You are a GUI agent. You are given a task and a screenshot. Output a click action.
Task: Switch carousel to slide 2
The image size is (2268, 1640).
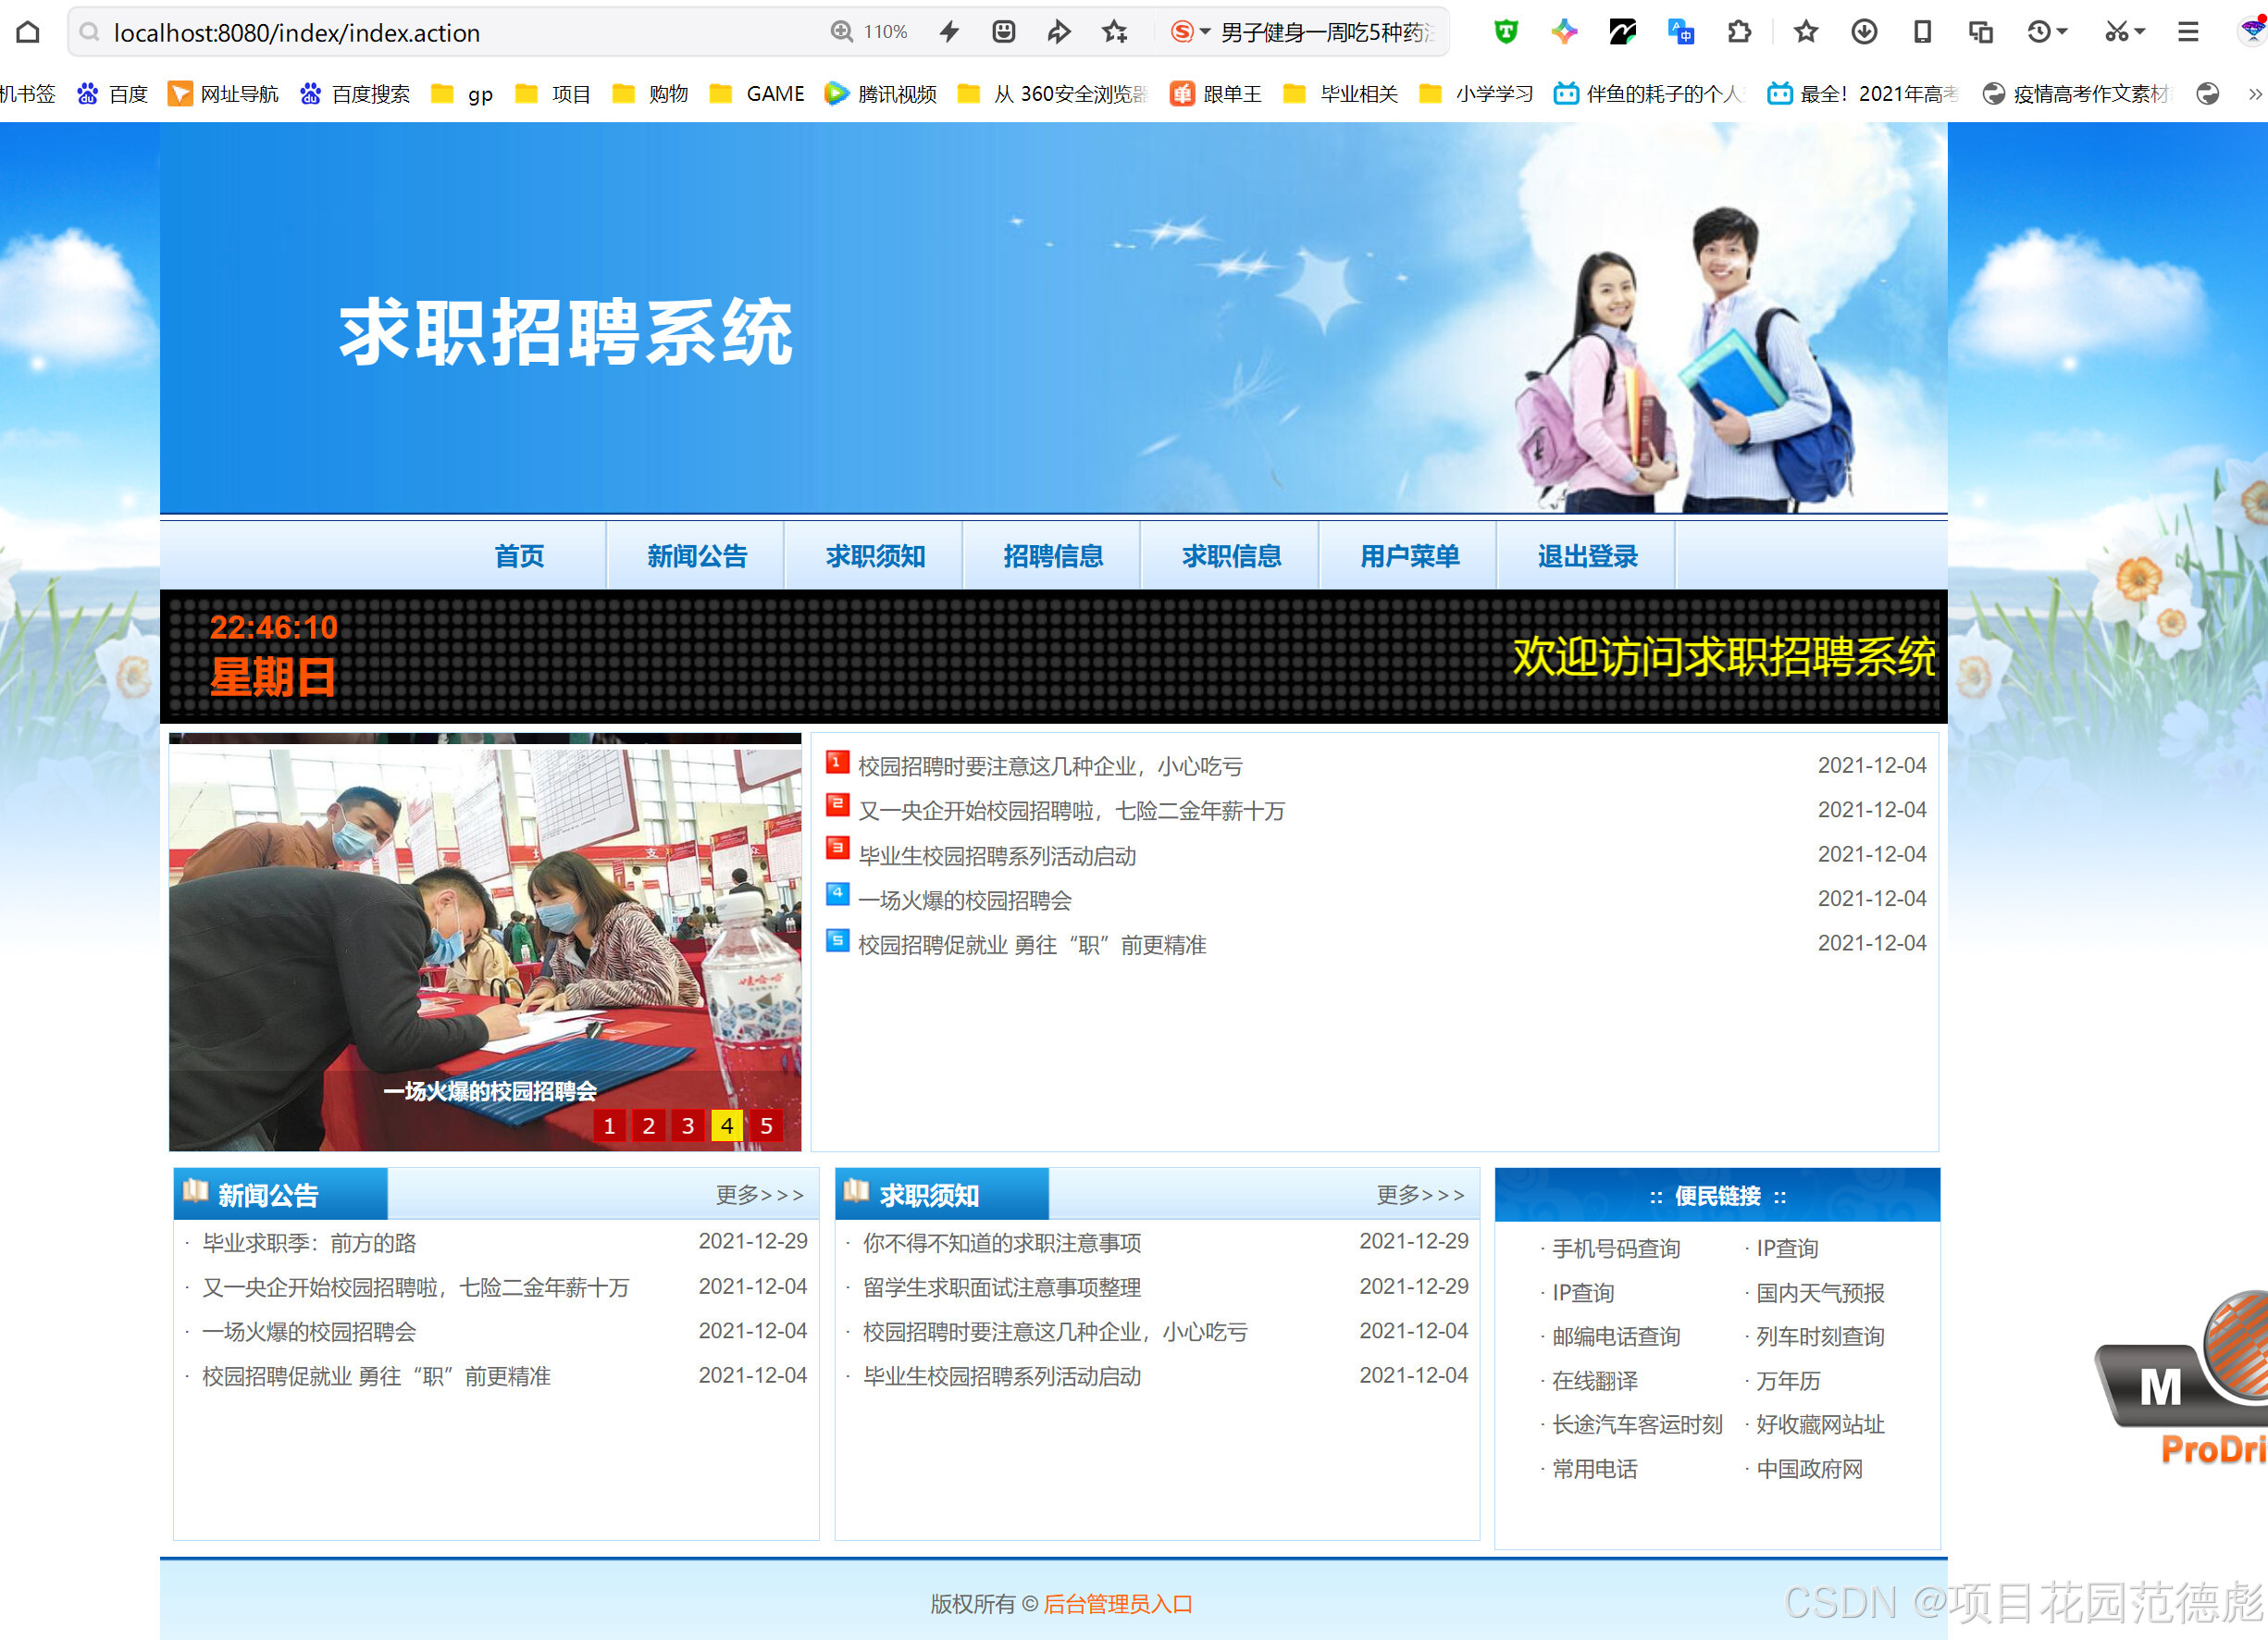point(648,1125)
